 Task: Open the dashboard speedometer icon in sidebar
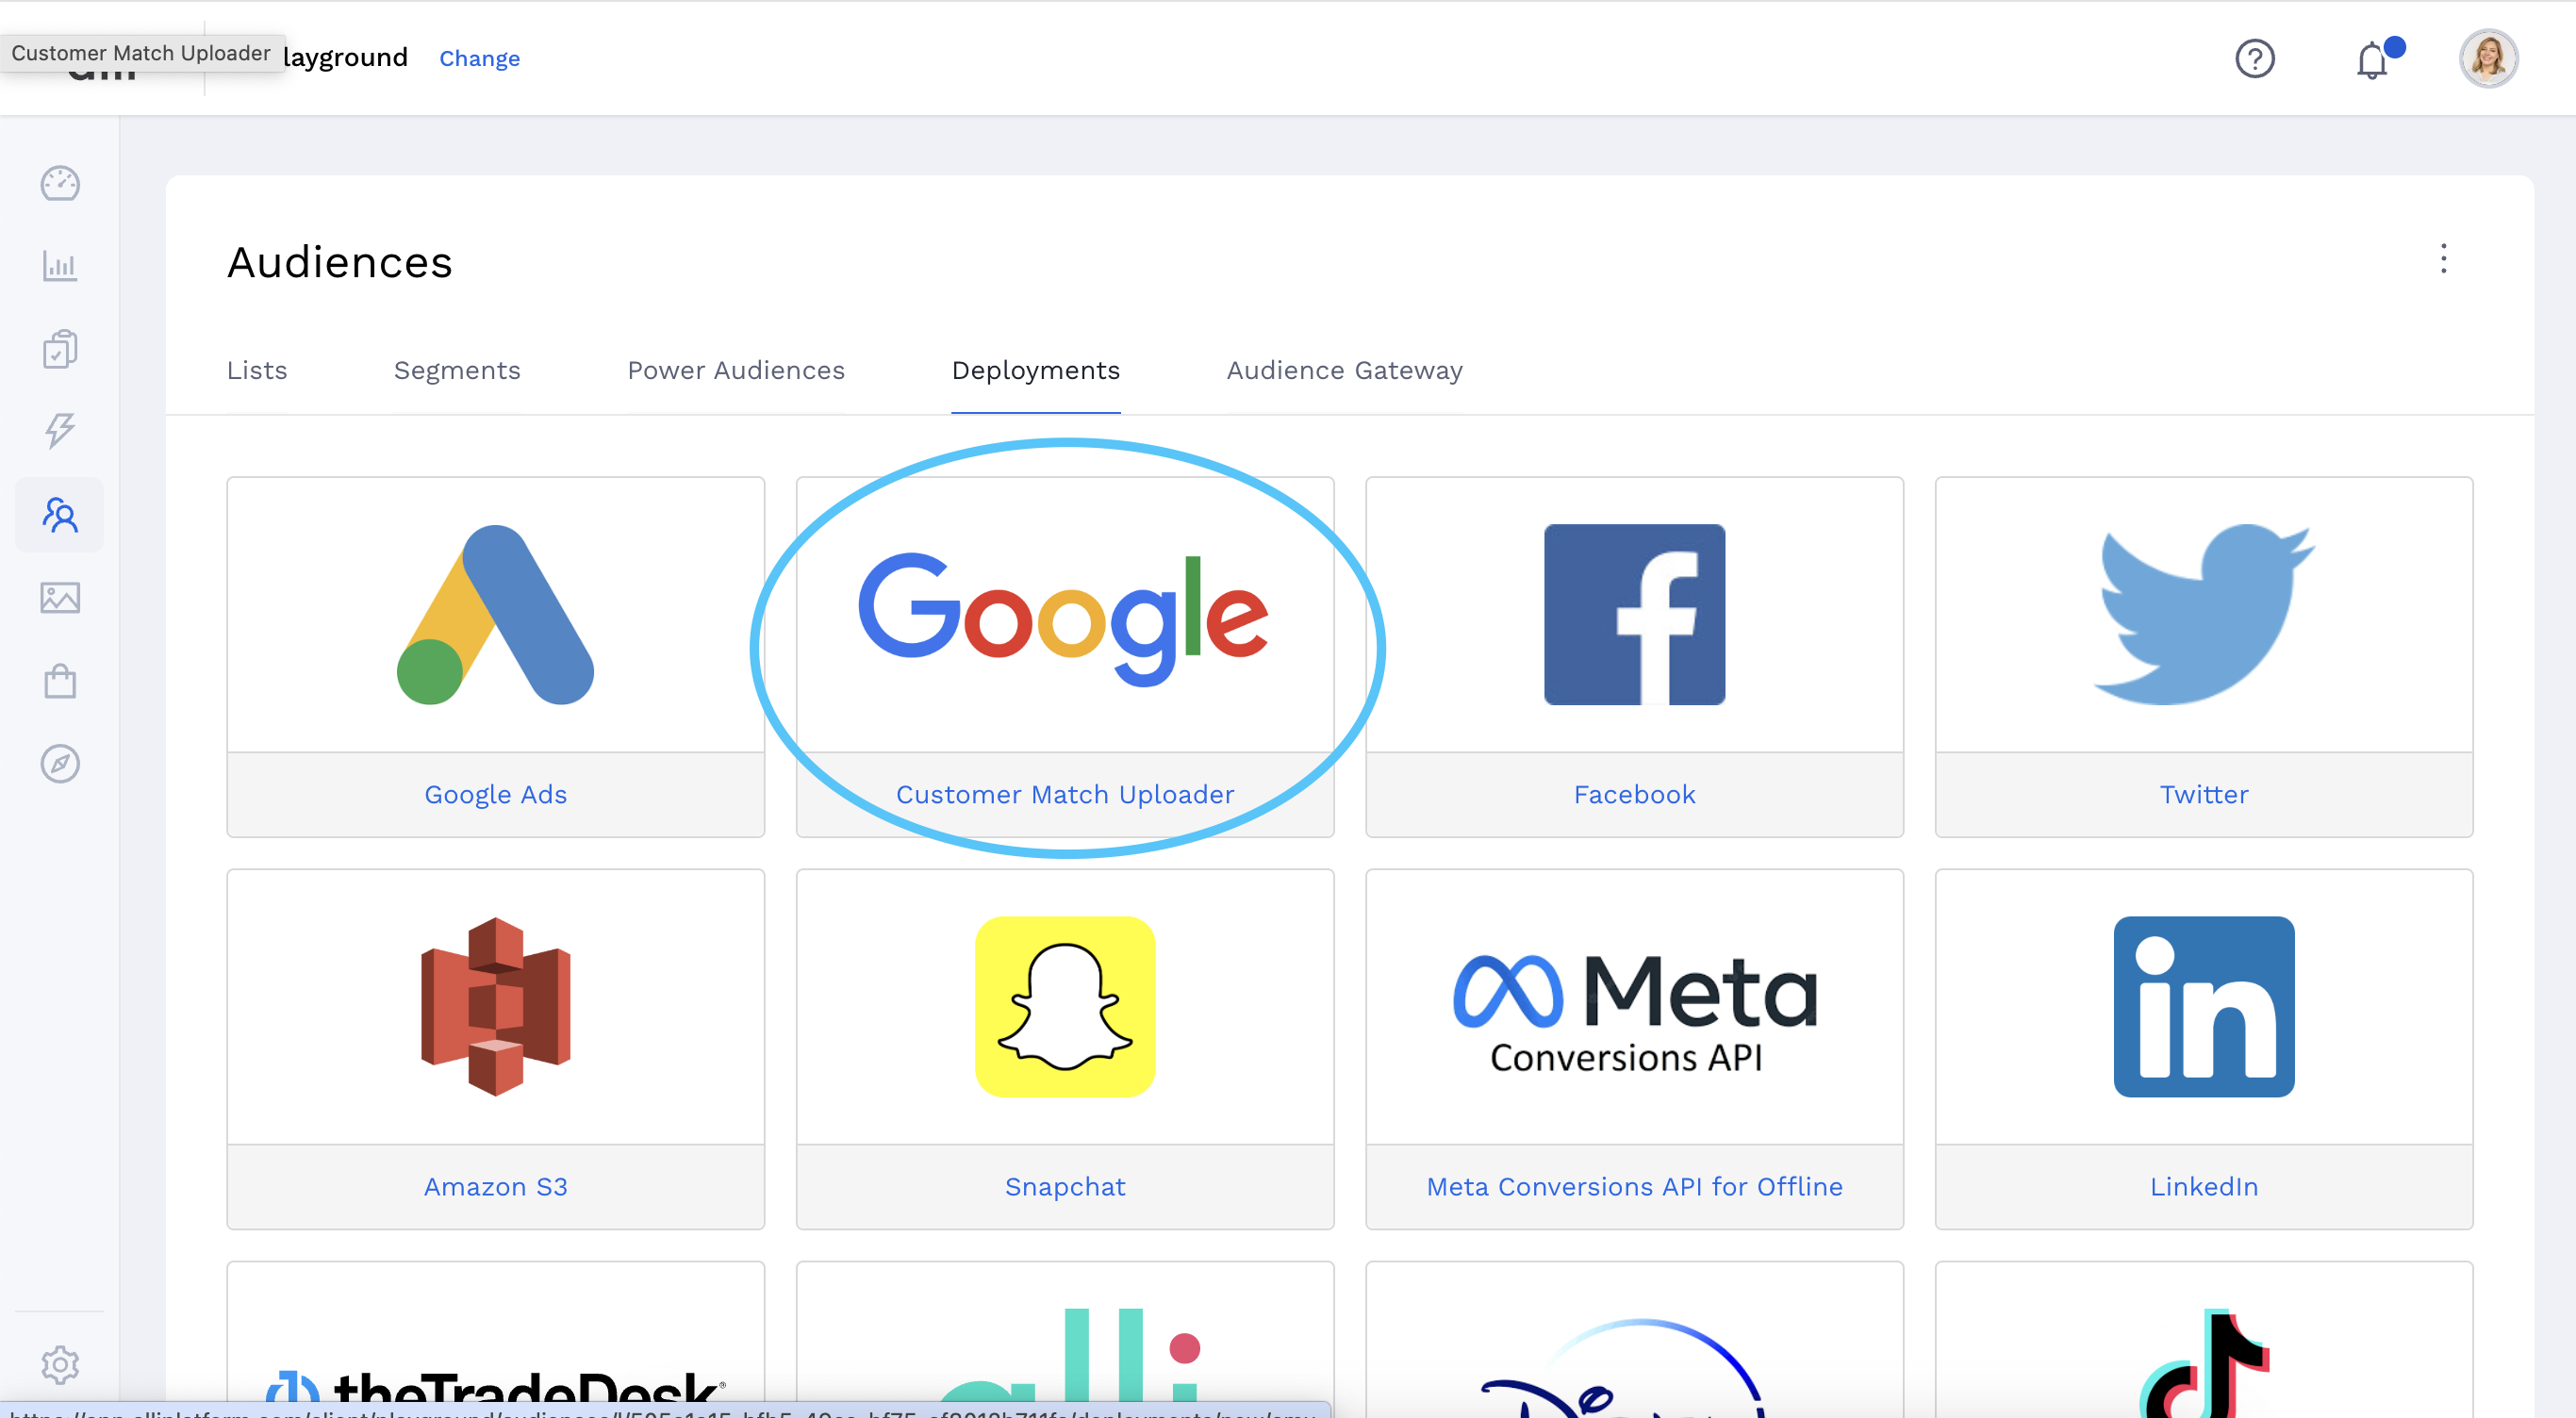[x=60, y=184]
